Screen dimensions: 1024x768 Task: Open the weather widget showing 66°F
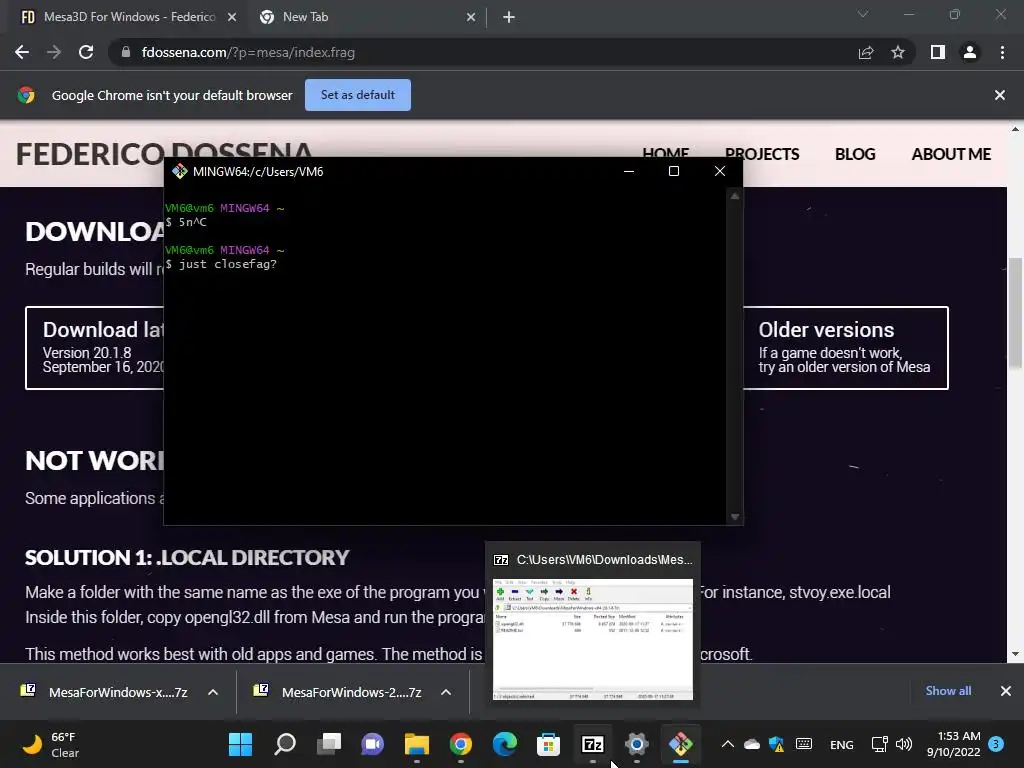[51, 744]
